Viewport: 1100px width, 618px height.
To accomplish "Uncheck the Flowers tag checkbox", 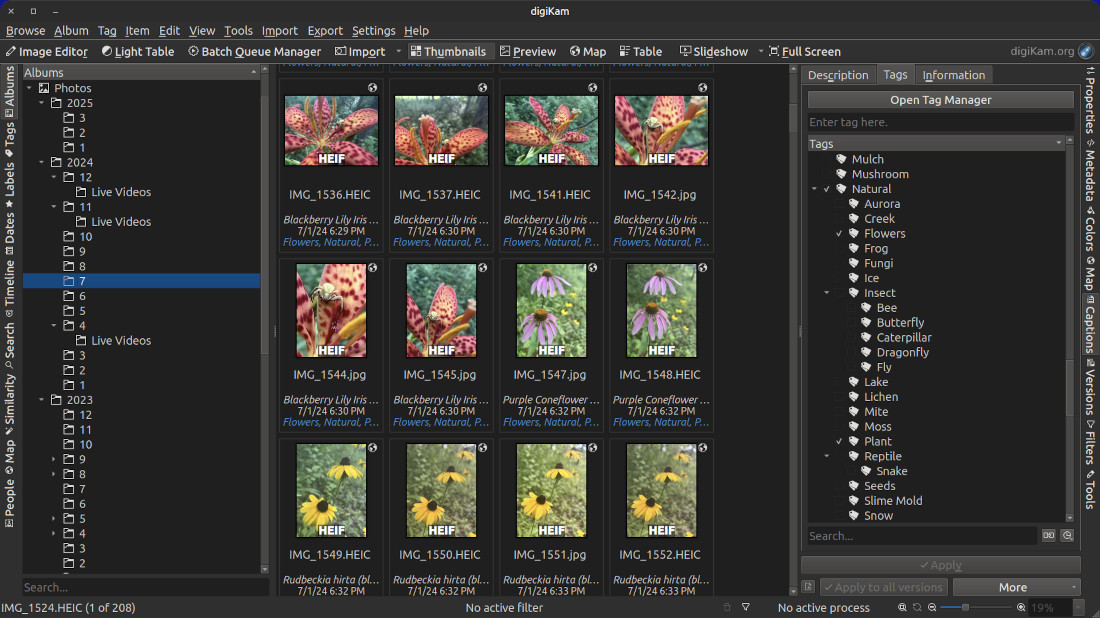I will (x=839, y=233).
